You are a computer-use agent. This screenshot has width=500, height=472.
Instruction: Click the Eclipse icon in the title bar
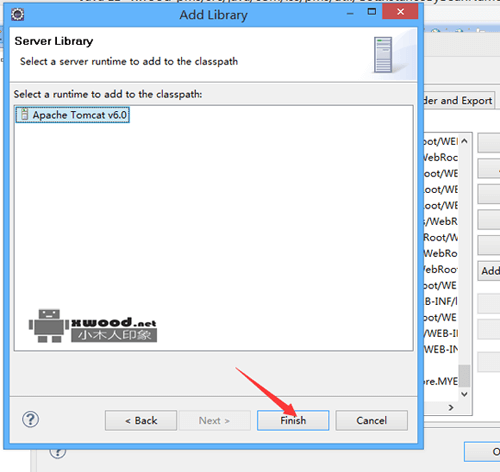pos(17,14)
